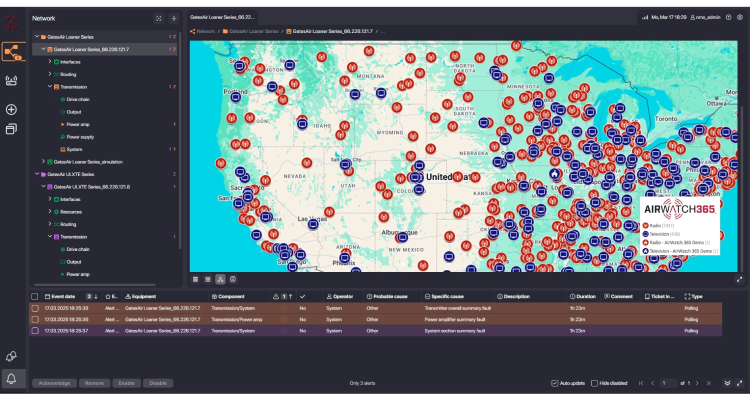Open the help icon in top bar
Viewport: 750px width, 400px height.
pos(727,18)
